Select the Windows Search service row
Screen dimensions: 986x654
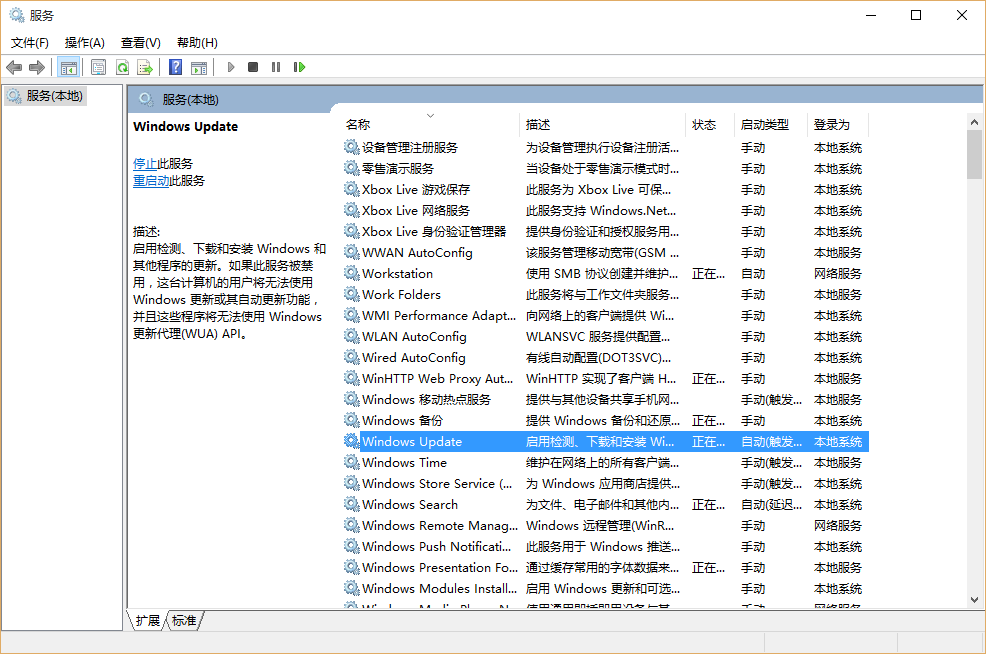(x=410, y=505)
